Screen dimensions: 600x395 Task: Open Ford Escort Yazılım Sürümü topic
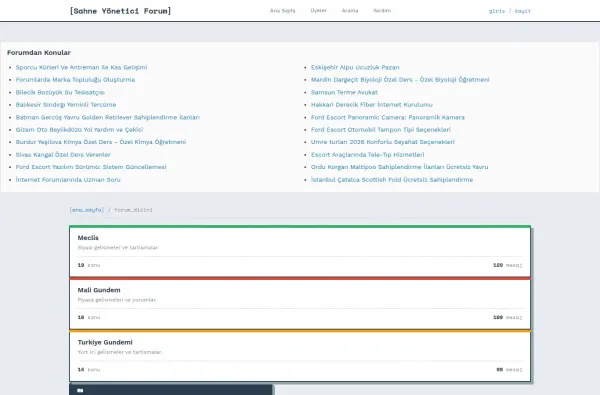91,167
